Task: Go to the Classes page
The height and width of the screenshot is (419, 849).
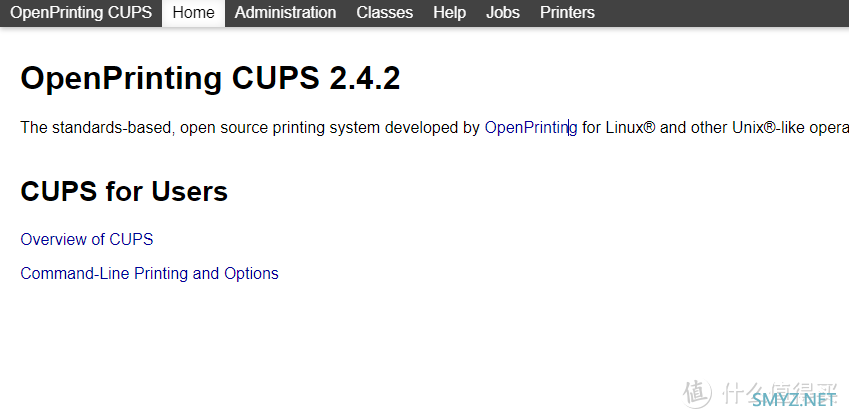Action: click(x=384, y=12)
